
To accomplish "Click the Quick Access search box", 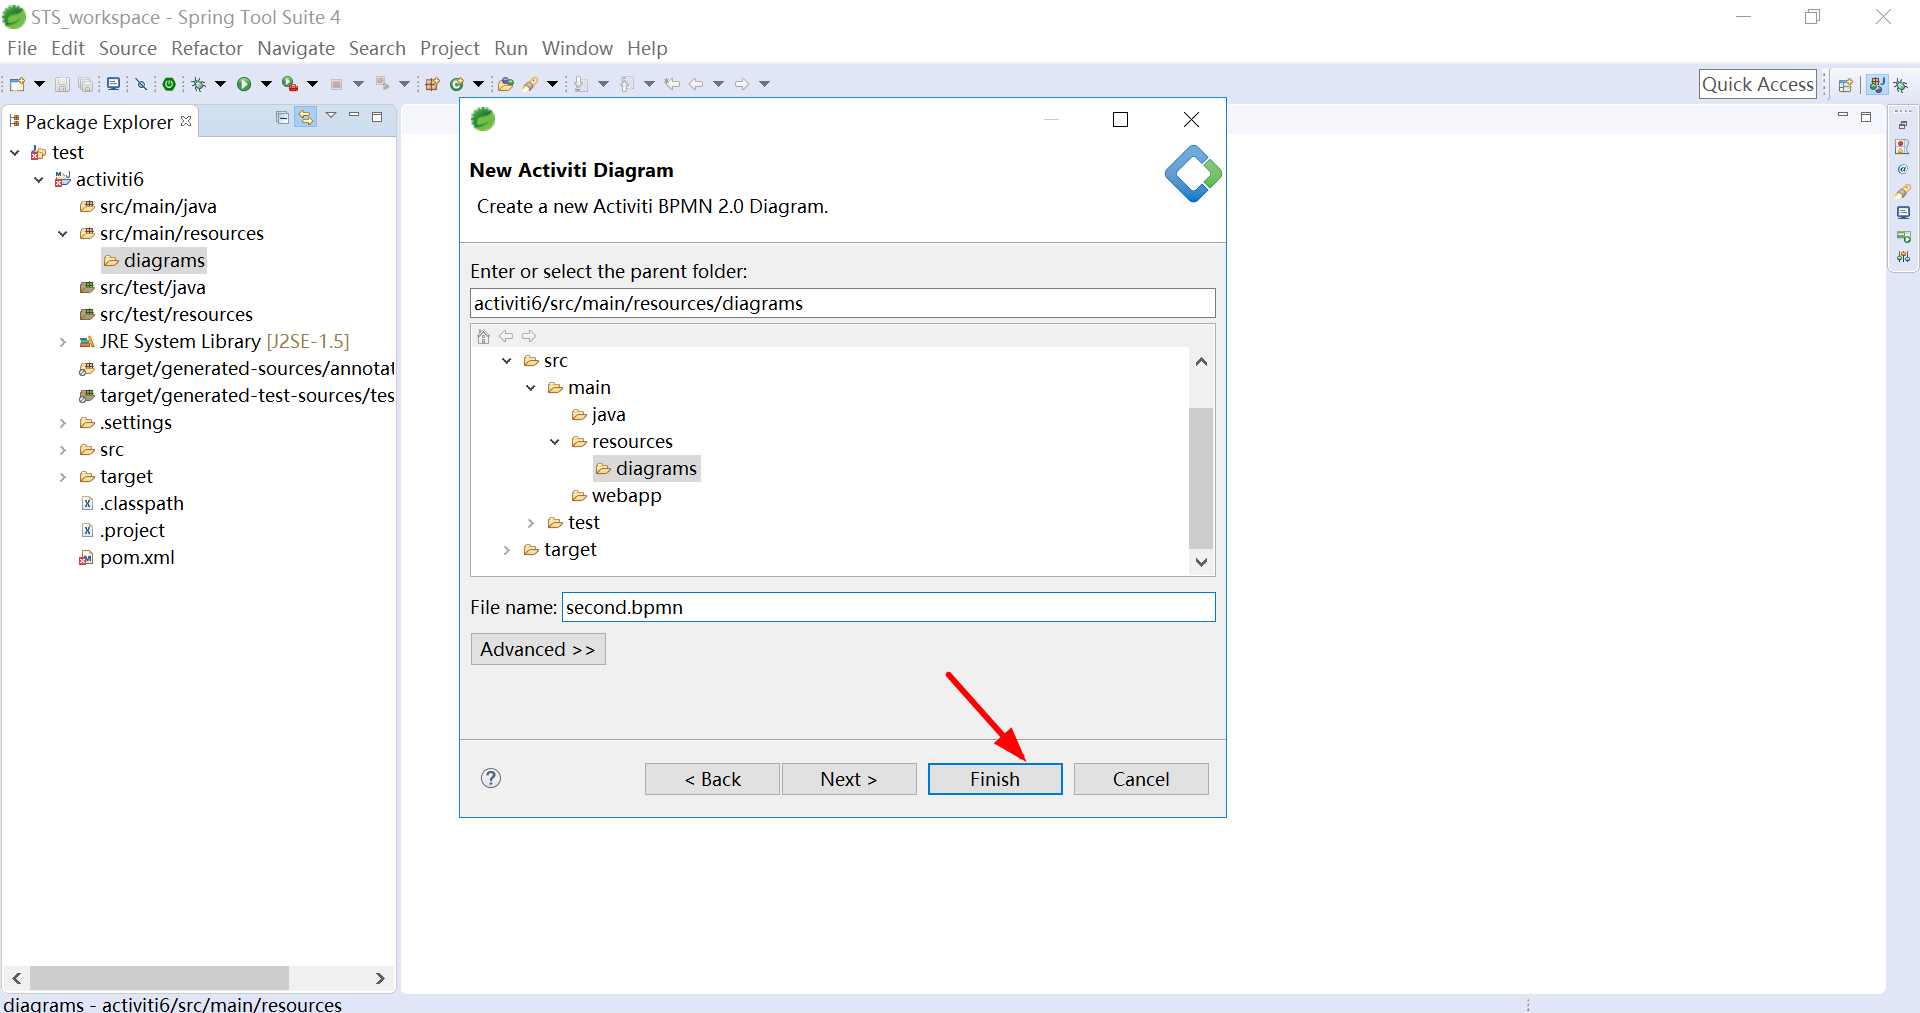I will coord(1758,84).
